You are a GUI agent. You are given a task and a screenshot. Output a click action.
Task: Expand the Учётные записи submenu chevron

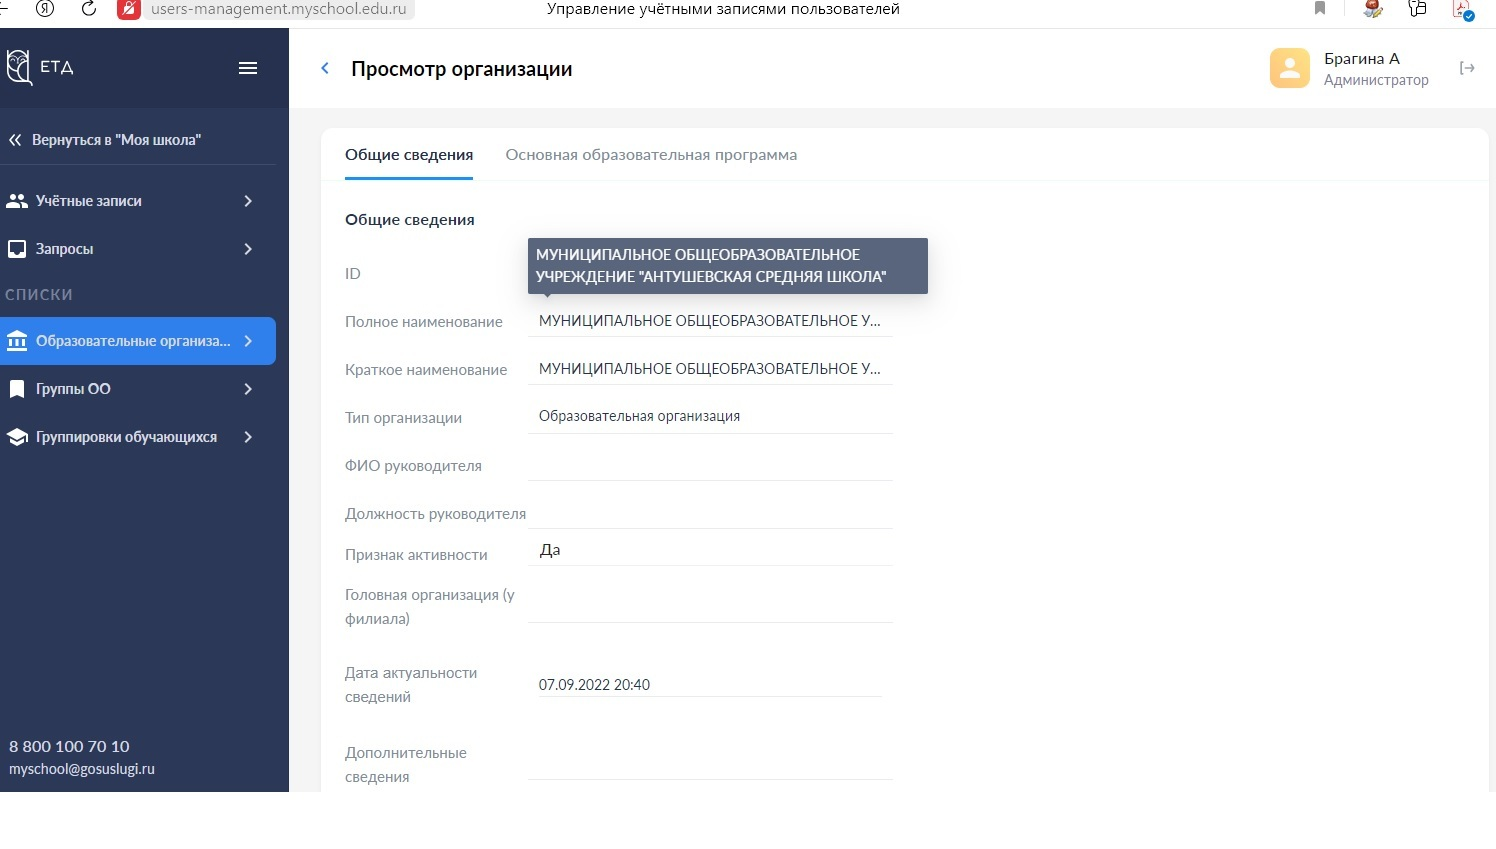(x=248, y=201)
